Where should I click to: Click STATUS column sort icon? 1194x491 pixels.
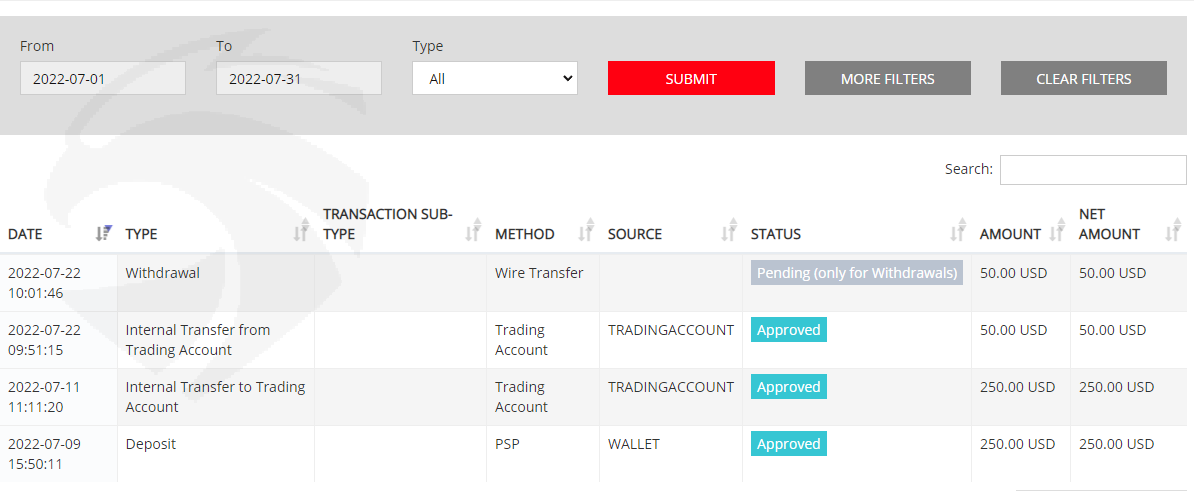[958, 229]
